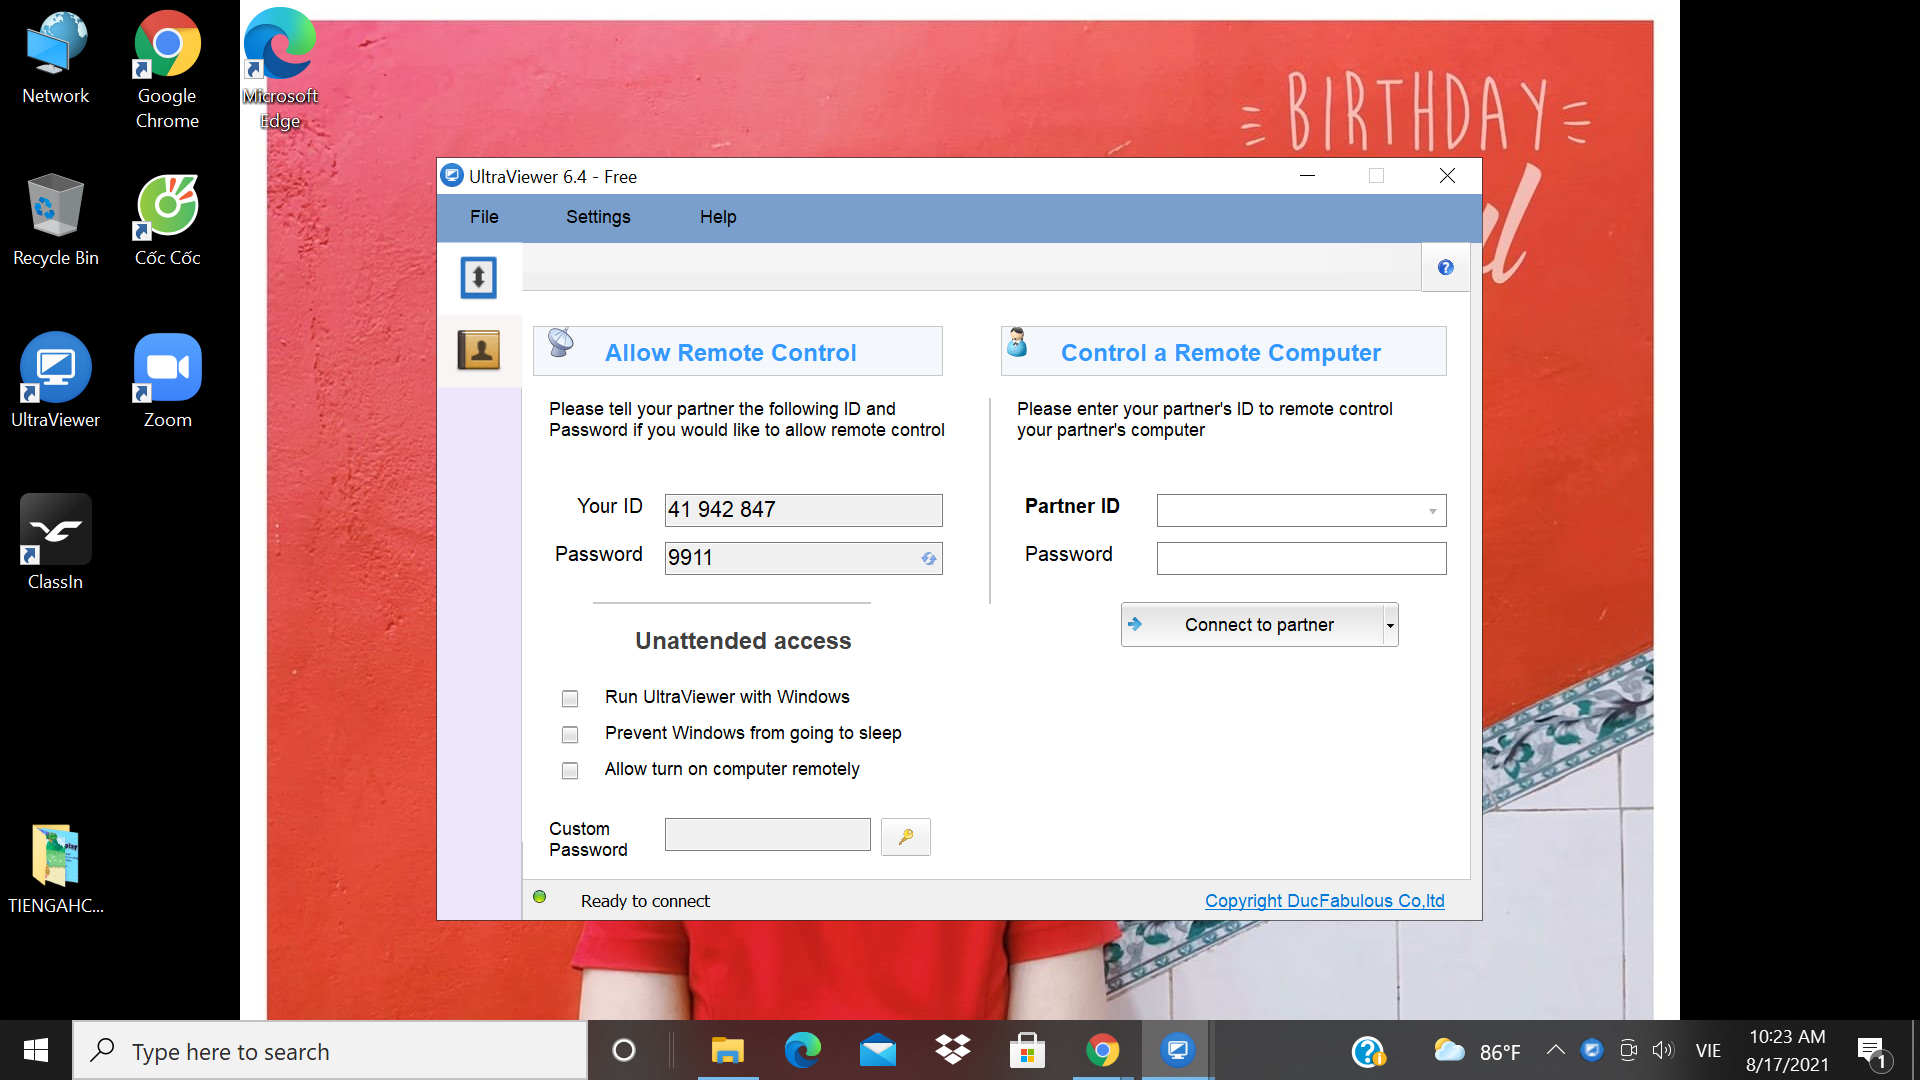The image size is (1920, 1080).
Task: Select the TIENGAHC folder on desktop
Action: pos(56,868)
